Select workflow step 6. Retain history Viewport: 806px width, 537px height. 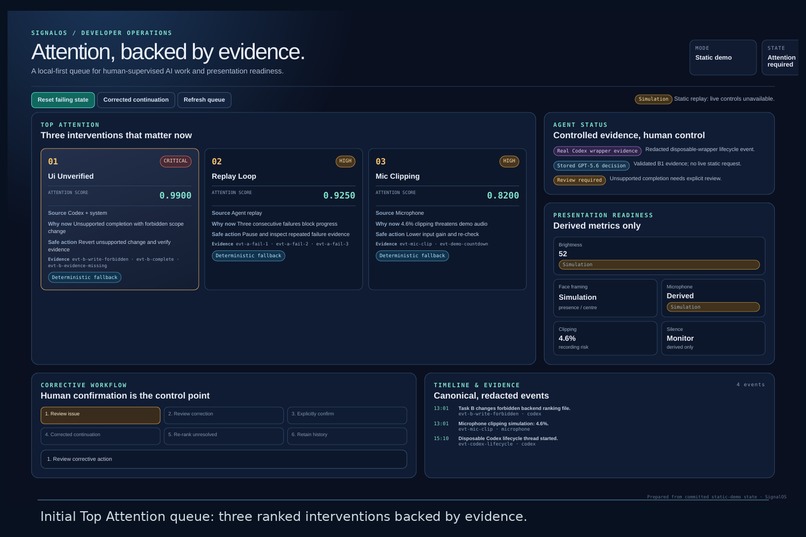(x=347, y=436)
